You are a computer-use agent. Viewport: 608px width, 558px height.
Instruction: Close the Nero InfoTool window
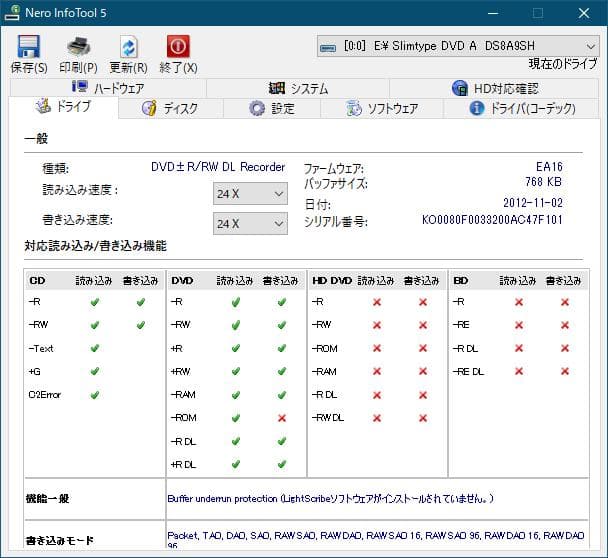[x=584, y=13]
